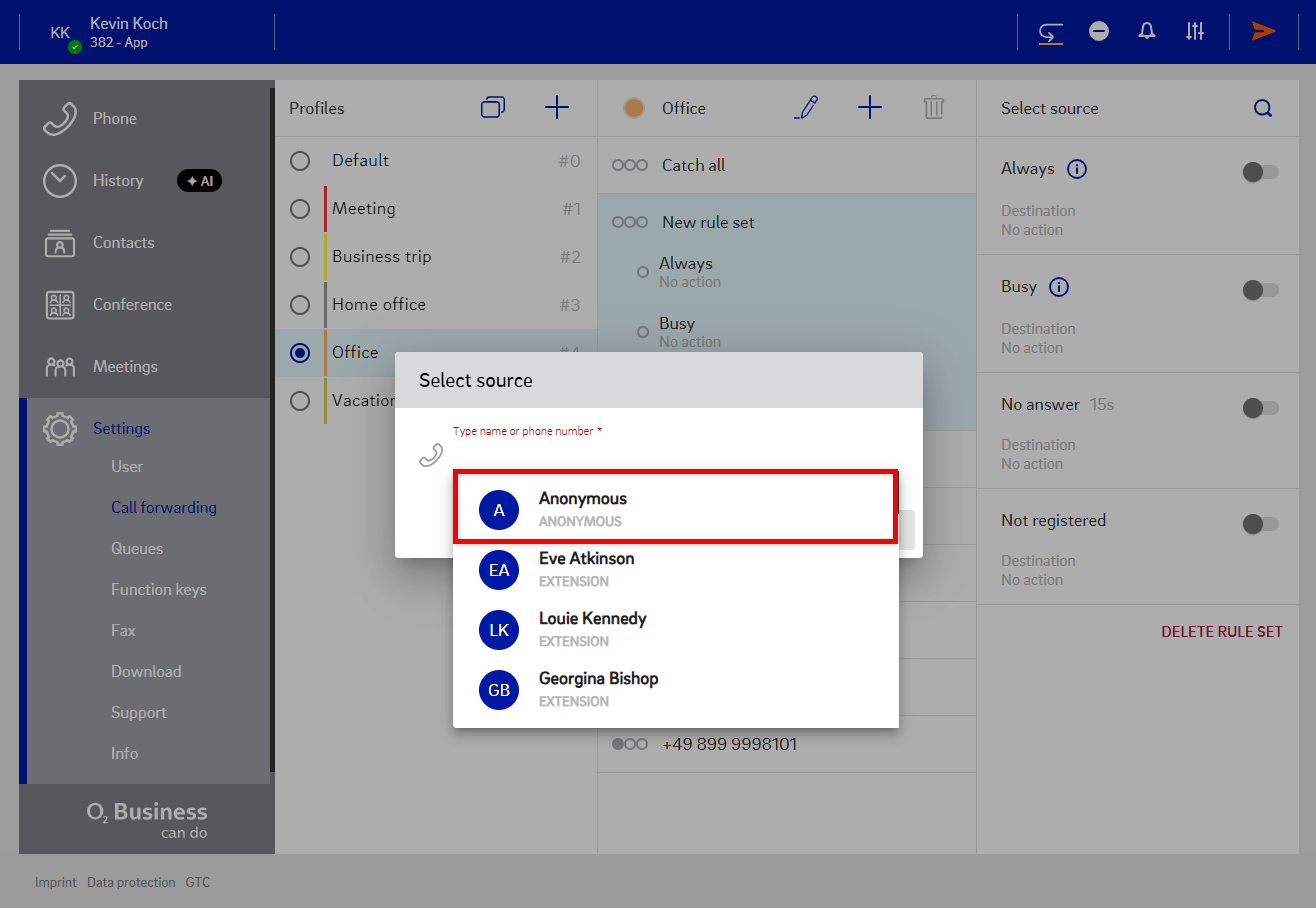This screenshot has height=908, width=1316.
Task: Open notifications bell icon
Action: click(1147, 32)
